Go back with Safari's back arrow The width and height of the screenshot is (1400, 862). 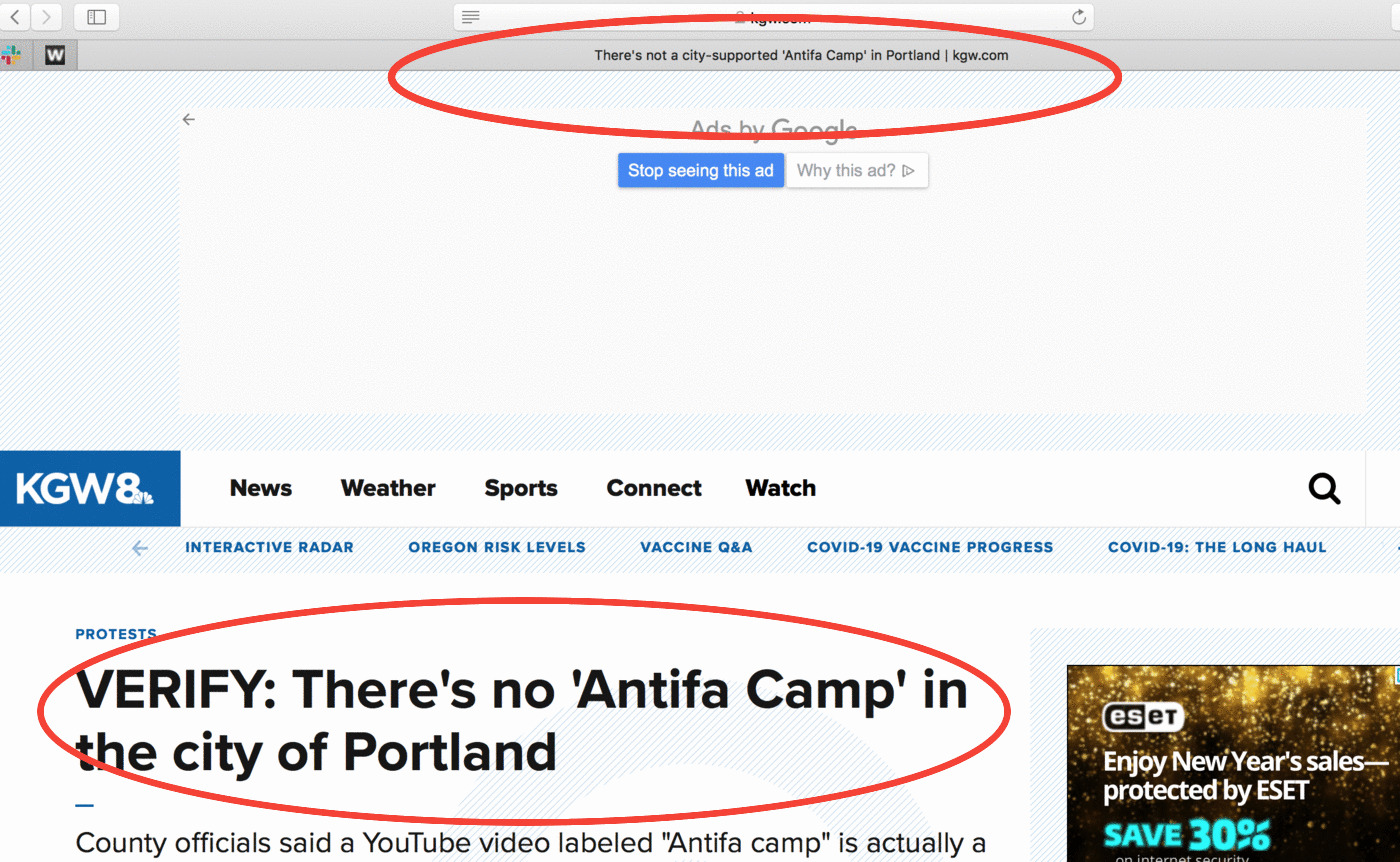pyautogui.click(x=17, y=16)
